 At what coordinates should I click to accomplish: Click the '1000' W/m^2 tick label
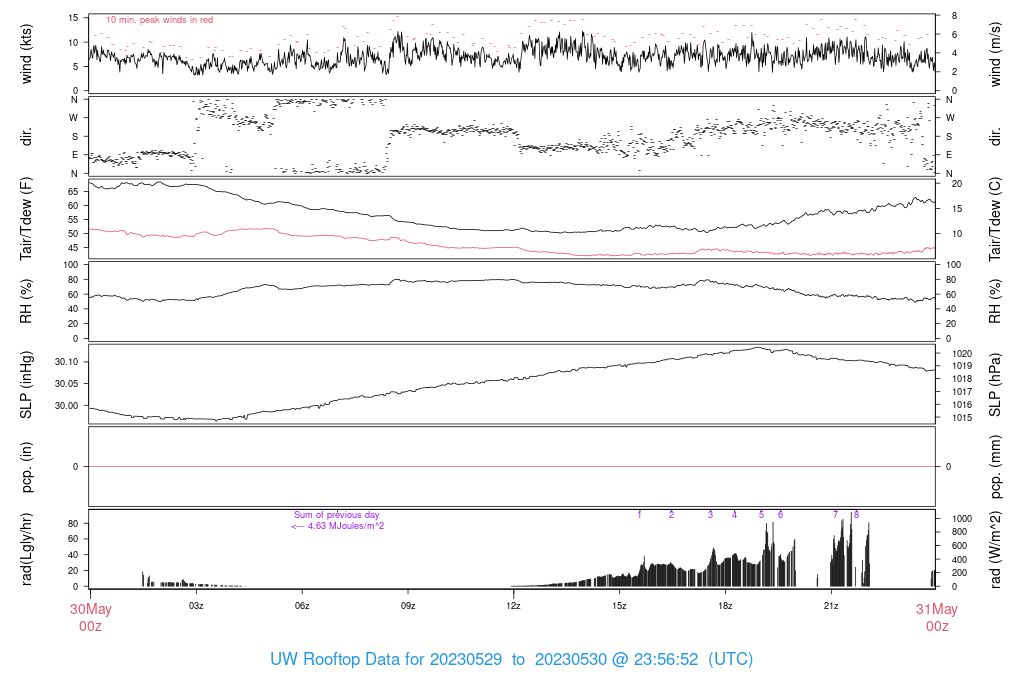pyautogui.click(x=963, y=518)
